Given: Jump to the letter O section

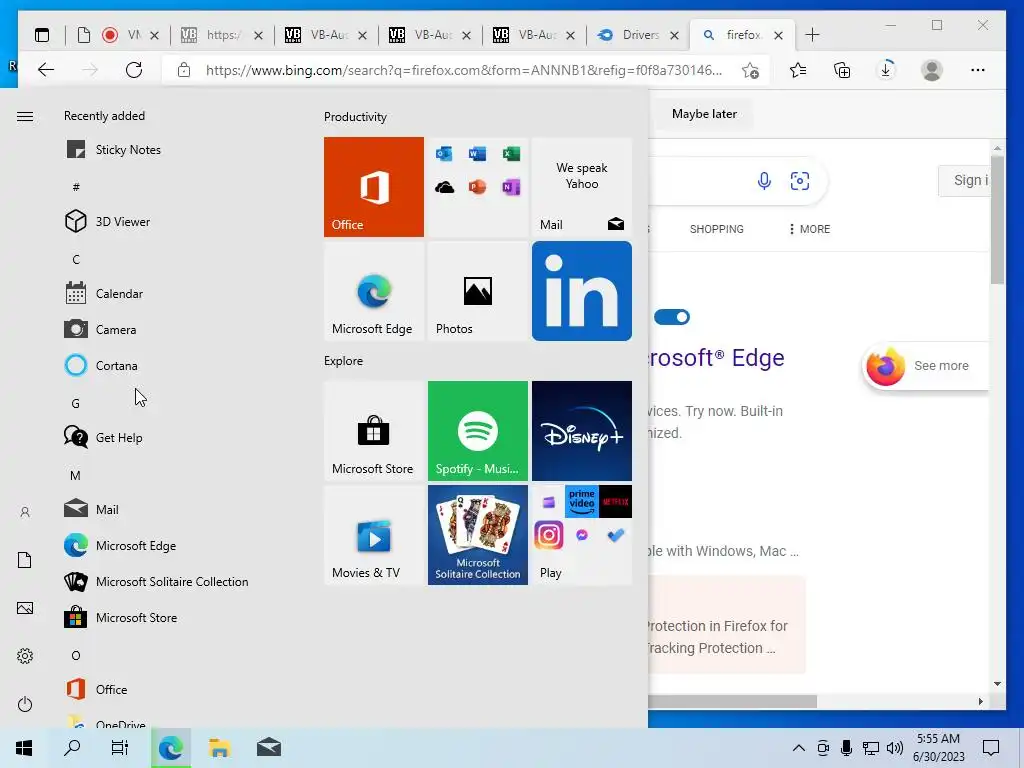Looking at the screenshot, I should pyautogui.click(x=76, y=655).
